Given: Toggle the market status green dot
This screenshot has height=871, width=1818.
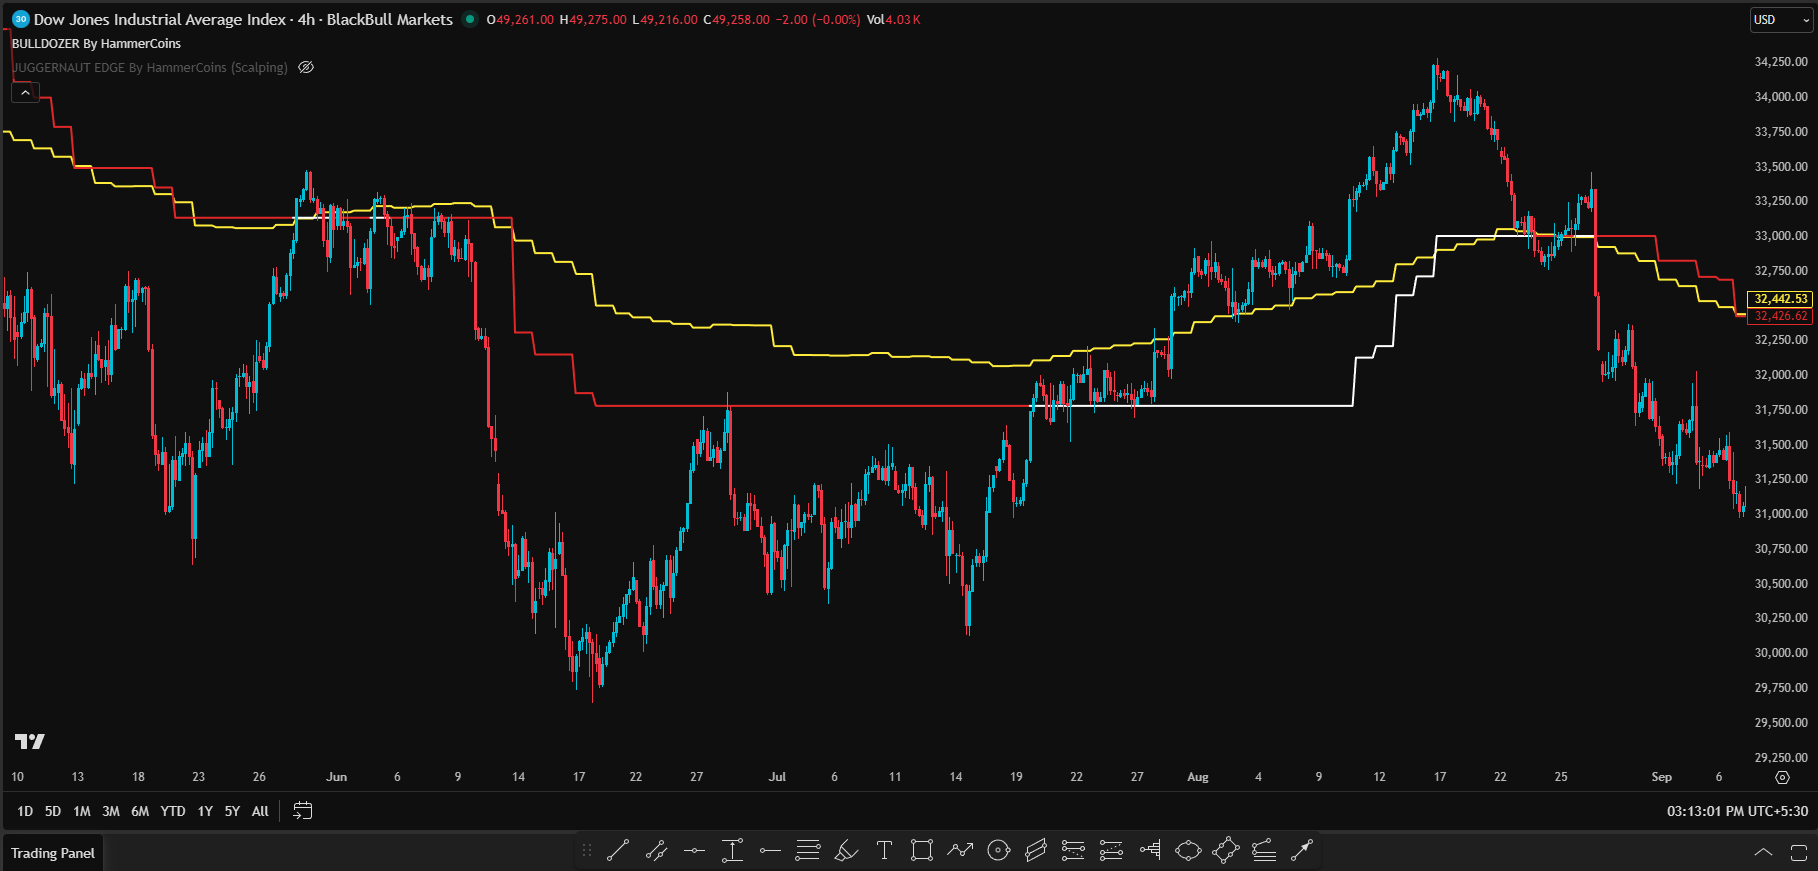Looking at the screenshot, I should 470,19.
